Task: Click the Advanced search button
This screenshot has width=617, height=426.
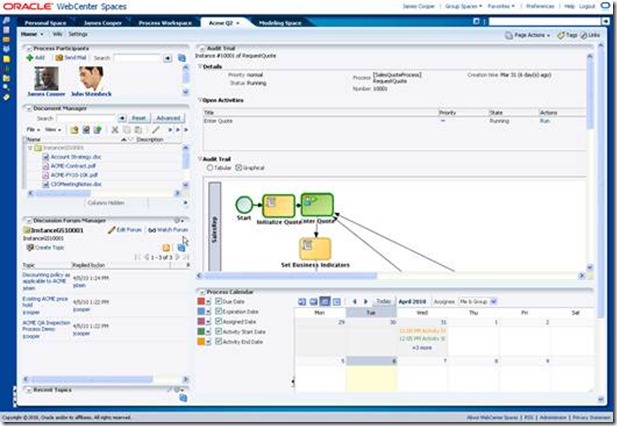Action: pos(168,118)
